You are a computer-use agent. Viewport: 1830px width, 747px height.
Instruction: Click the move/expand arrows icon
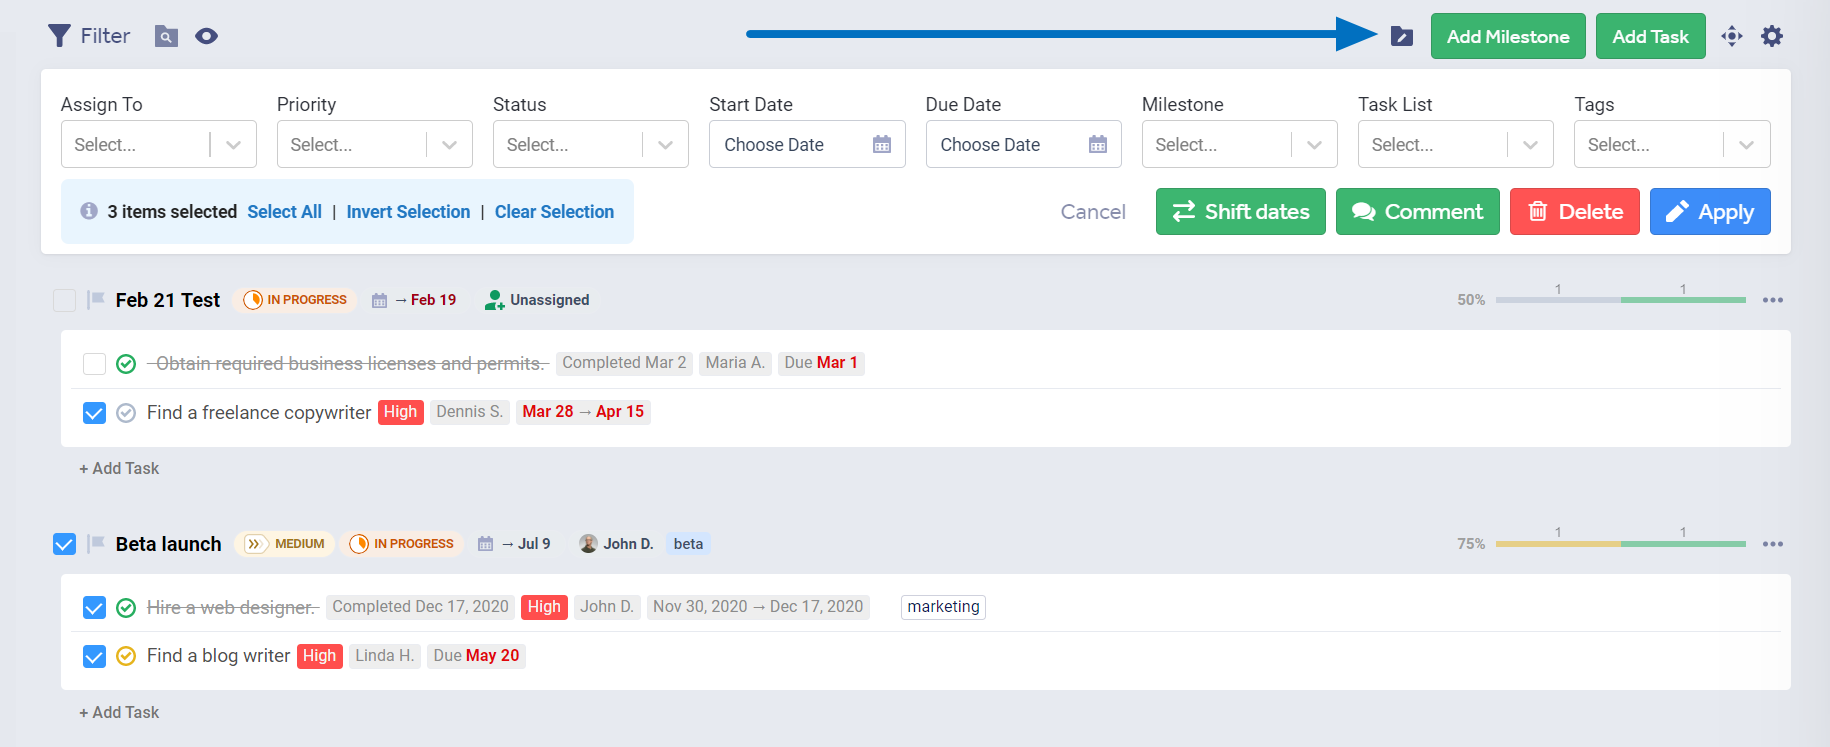(x=1731, y=37)
